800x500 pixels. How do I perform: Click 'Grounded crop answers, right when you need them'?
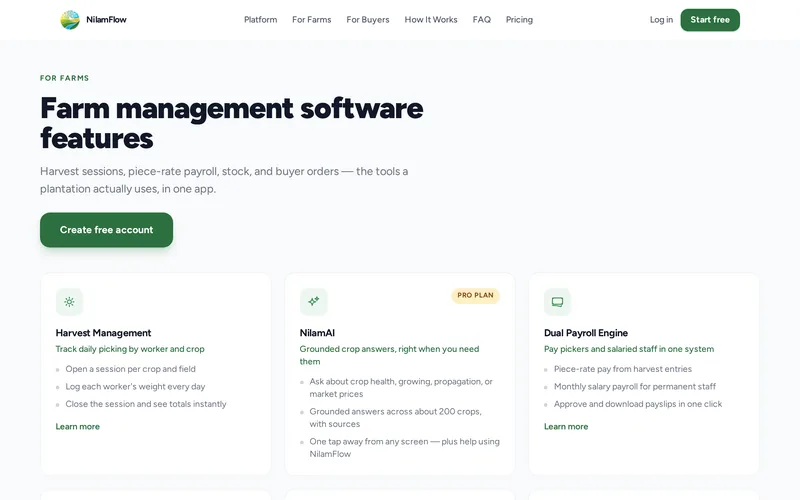389,355
